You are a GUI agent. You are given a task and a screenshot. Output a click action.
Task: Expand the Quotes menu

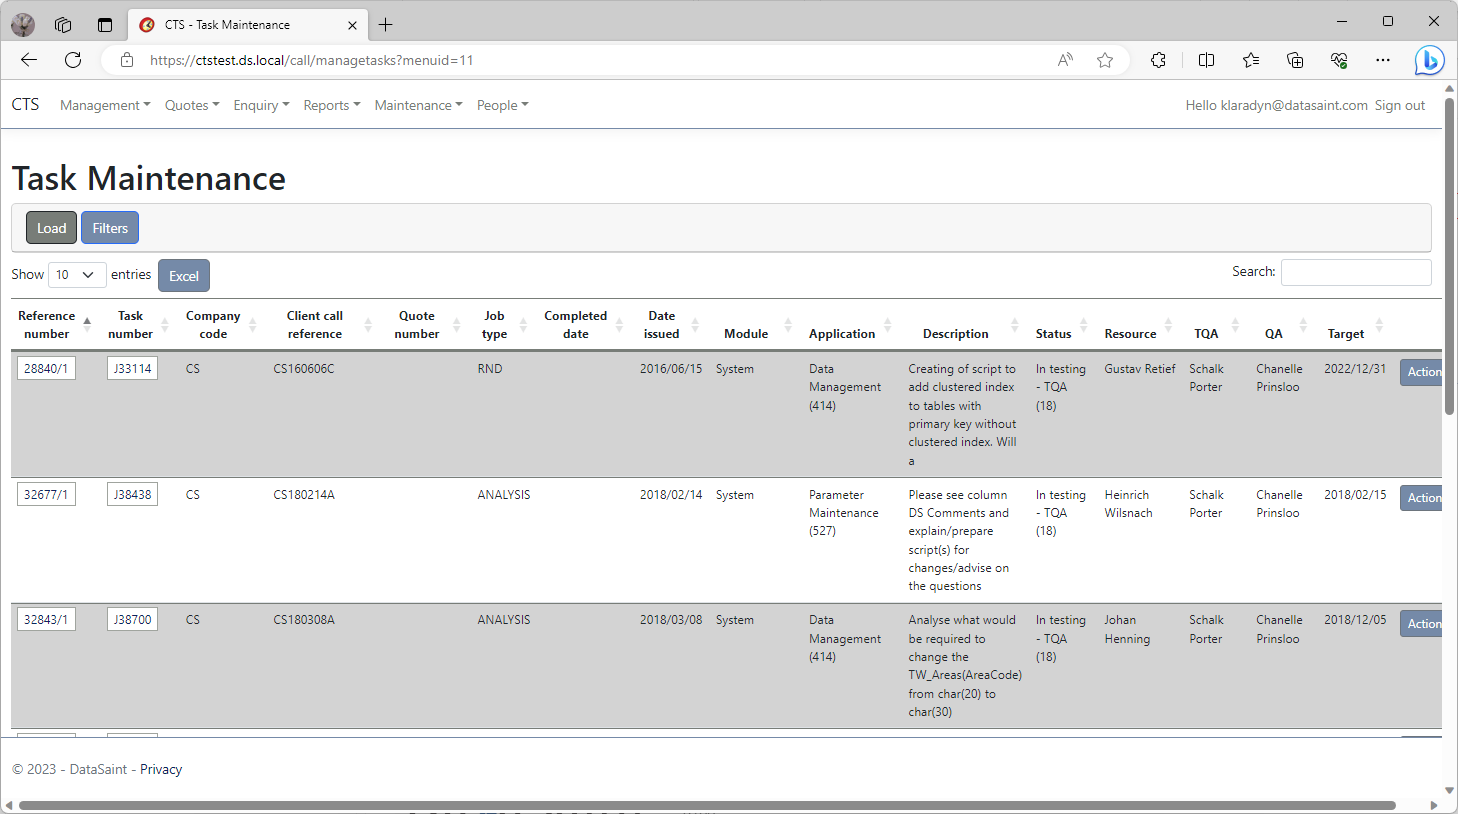(x=192, y=105)
